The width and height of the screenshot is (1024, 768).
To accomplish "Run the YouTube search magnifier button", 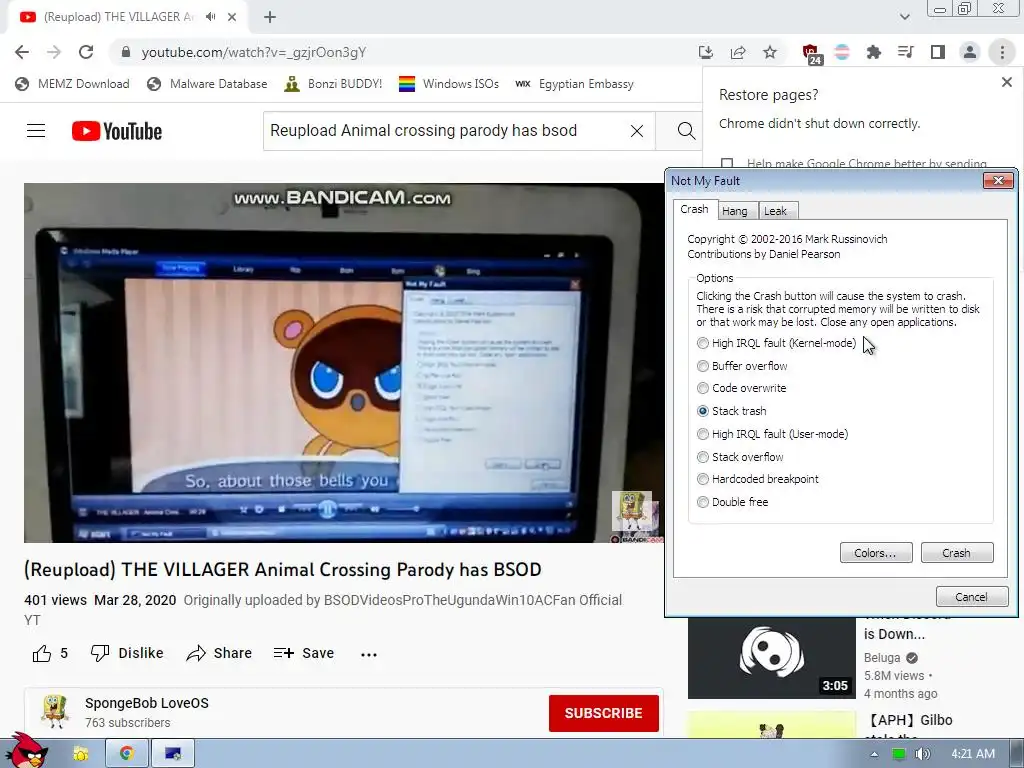I will [x=686, y=131].
